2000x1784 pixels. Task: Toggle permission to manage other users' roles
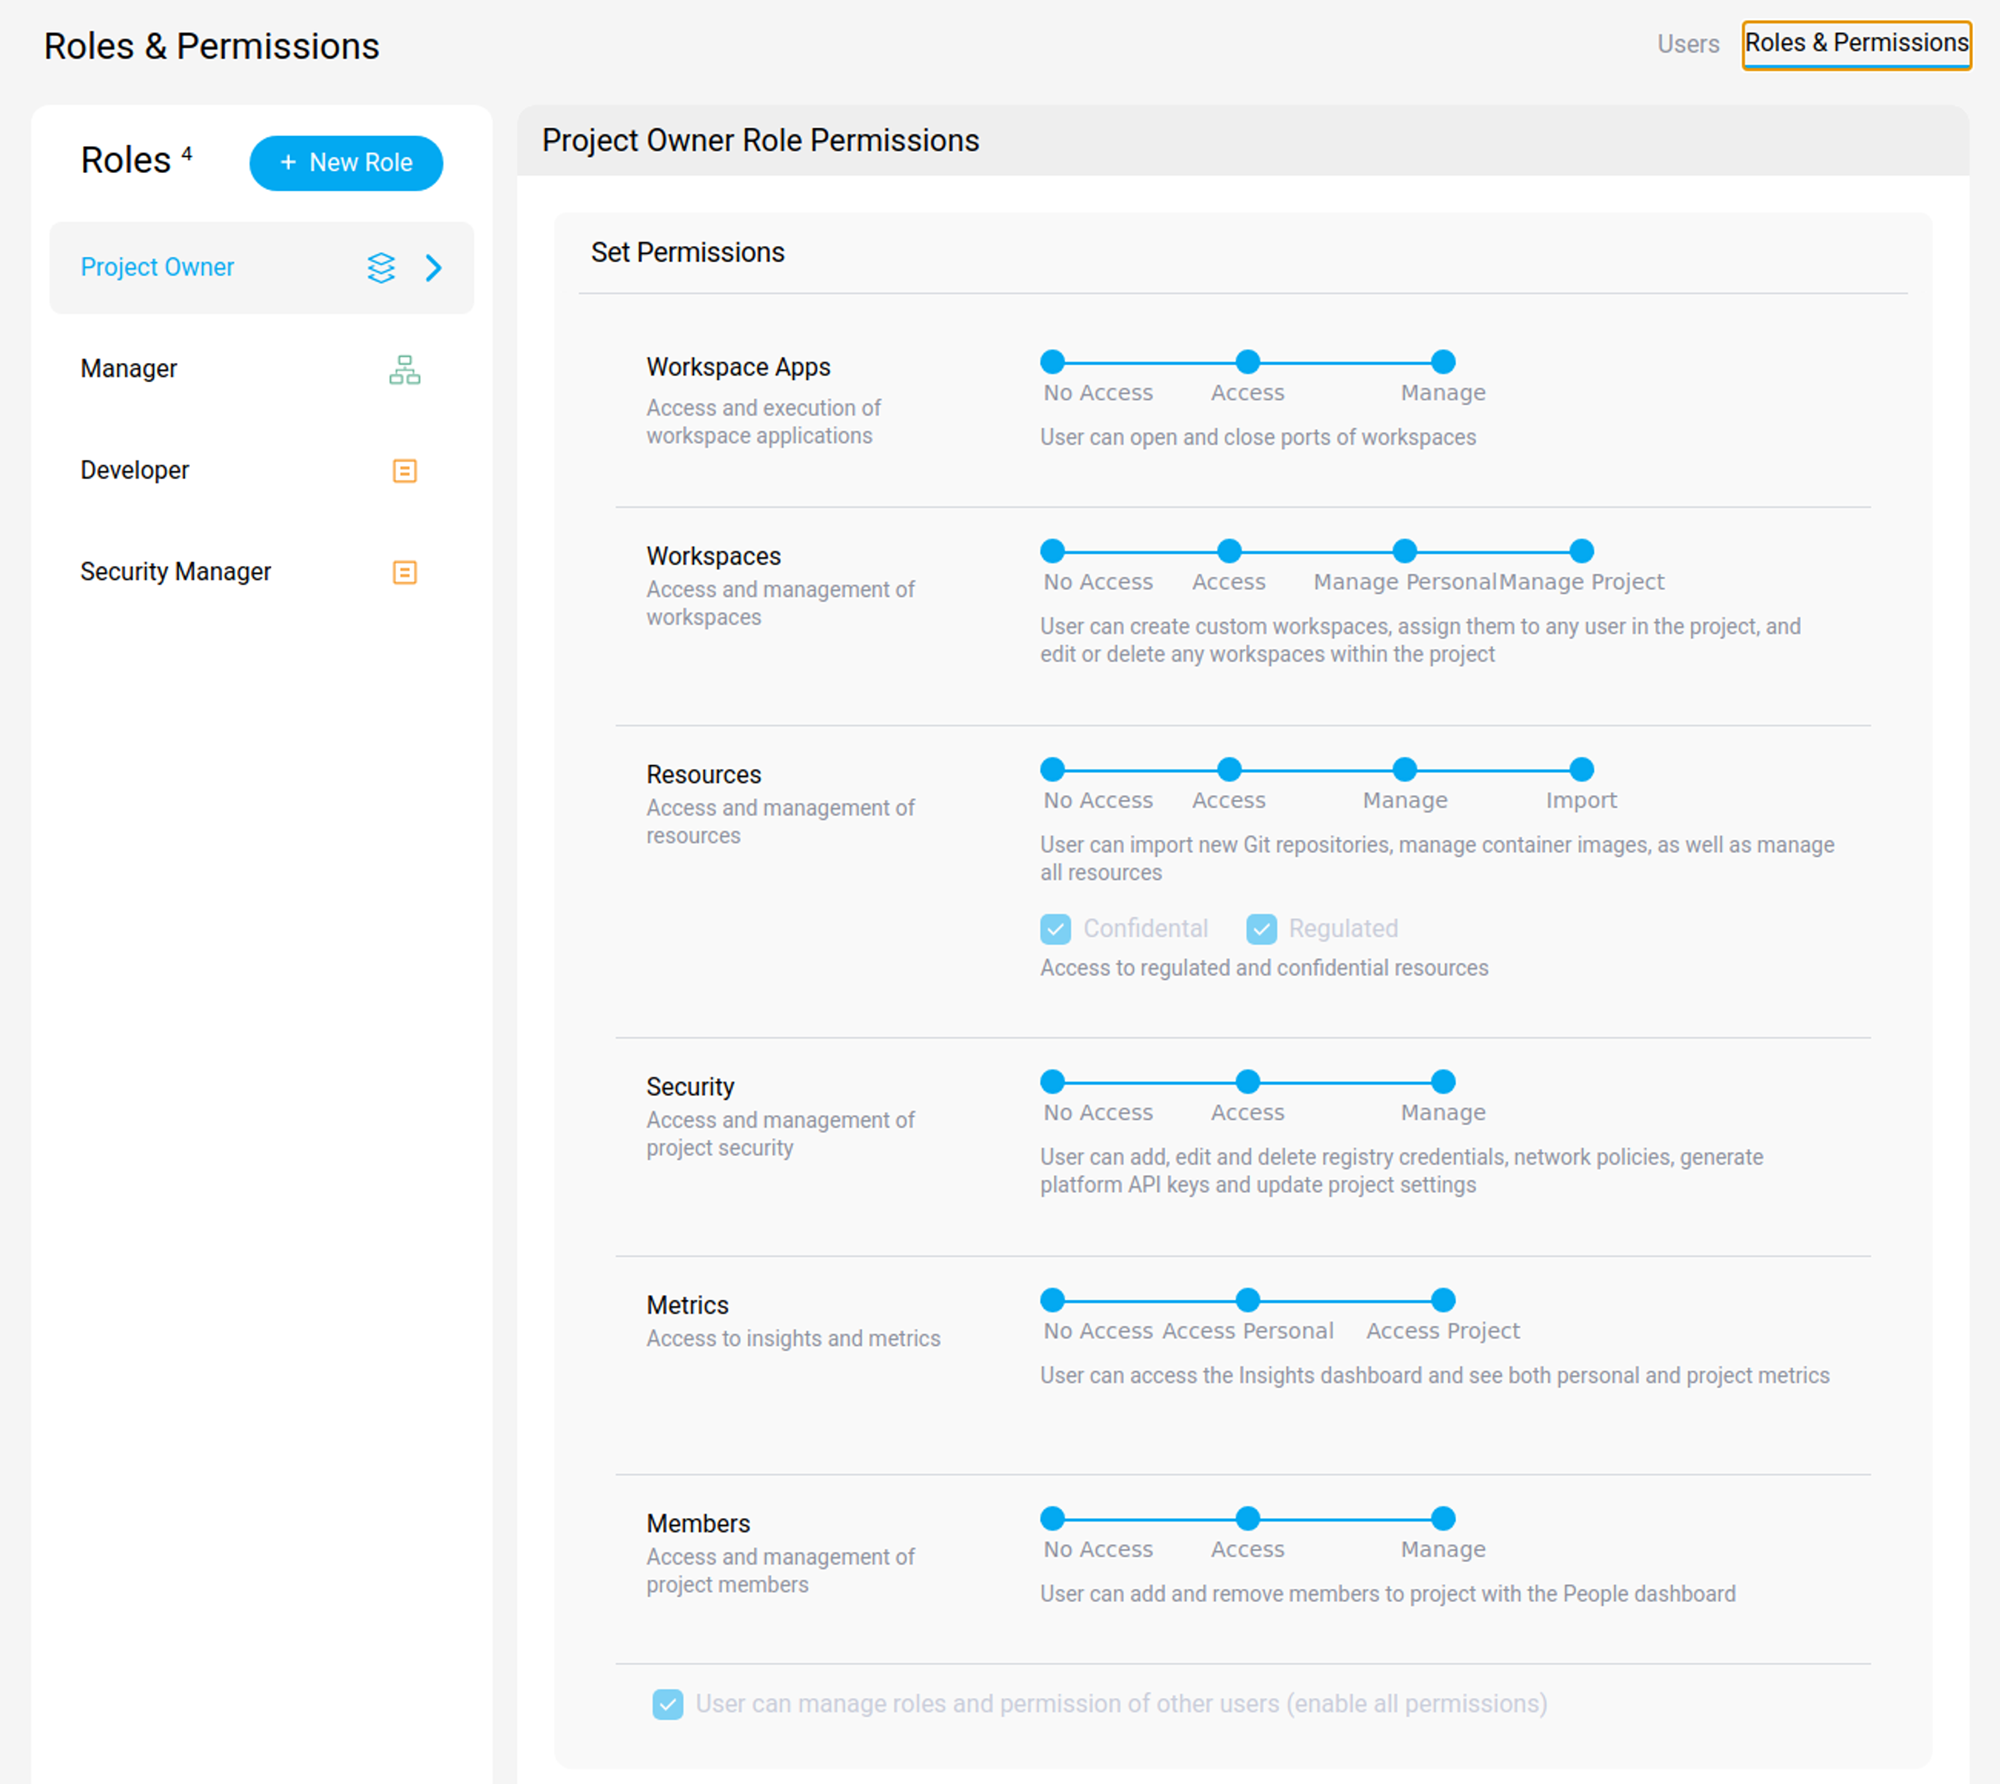(667, 1703)
